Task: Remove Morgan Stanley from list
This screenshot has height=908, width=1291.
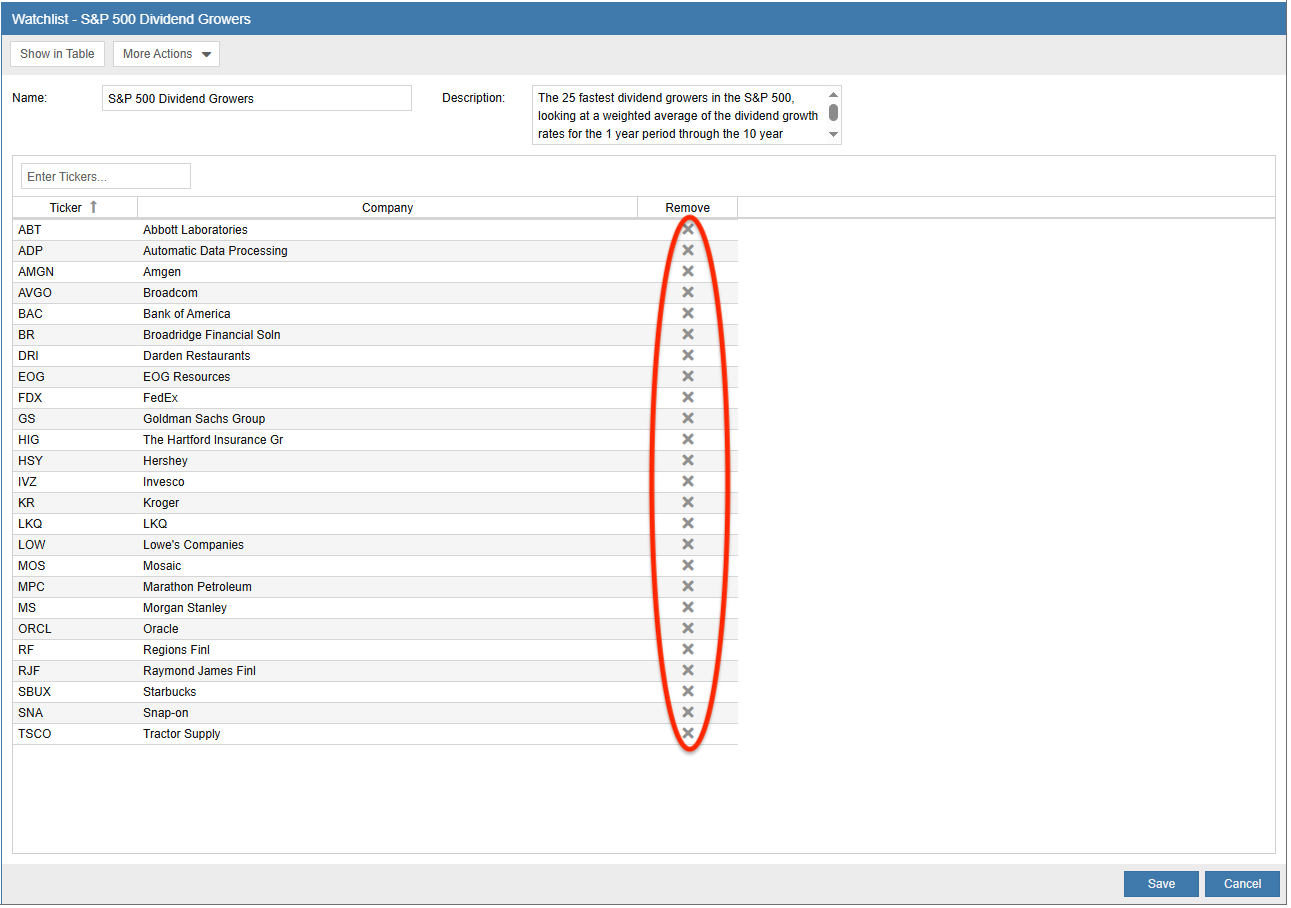Action: pos(688,607)
